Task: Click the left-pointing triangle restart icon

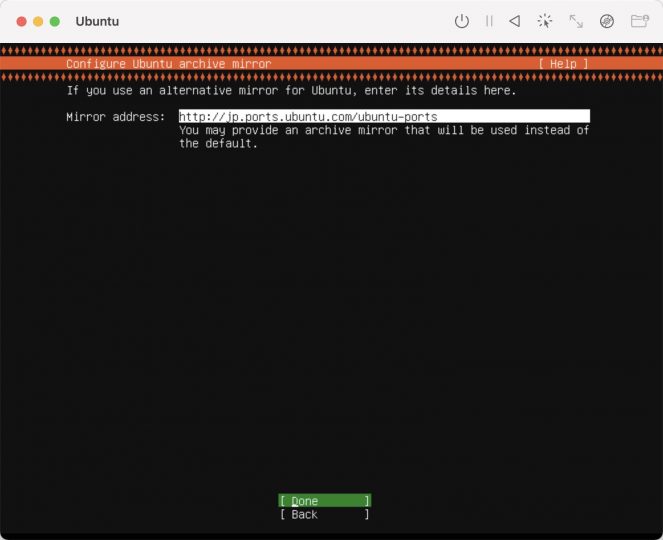Action: click(515, 21)
